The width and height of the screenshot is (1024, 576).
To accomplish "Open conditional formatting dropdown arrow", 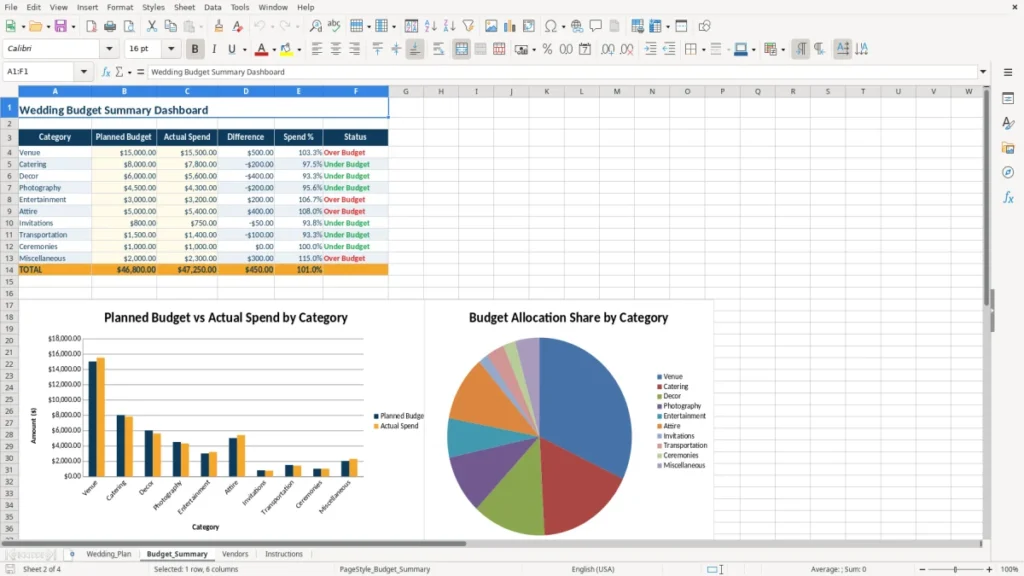I will [x=783, y=49].
